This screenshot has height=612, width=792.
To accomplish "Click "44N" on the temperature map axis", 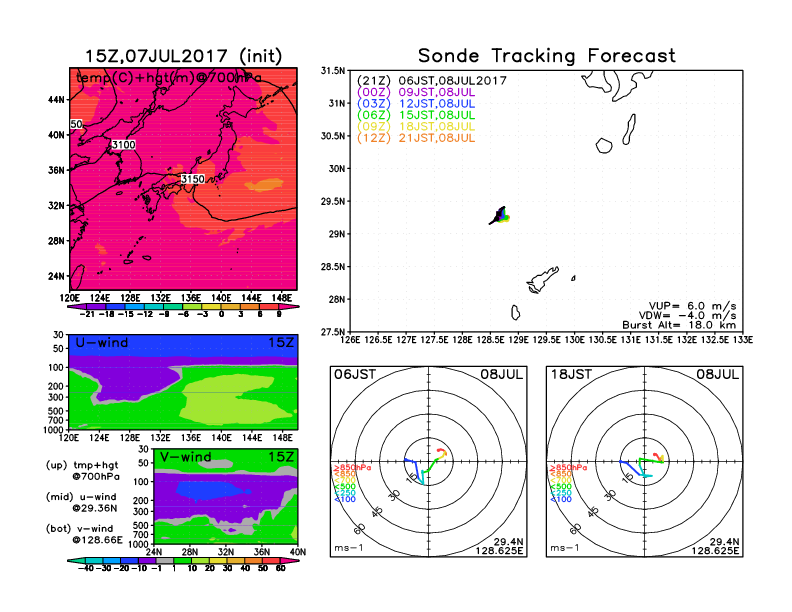I will click(57, 100).
